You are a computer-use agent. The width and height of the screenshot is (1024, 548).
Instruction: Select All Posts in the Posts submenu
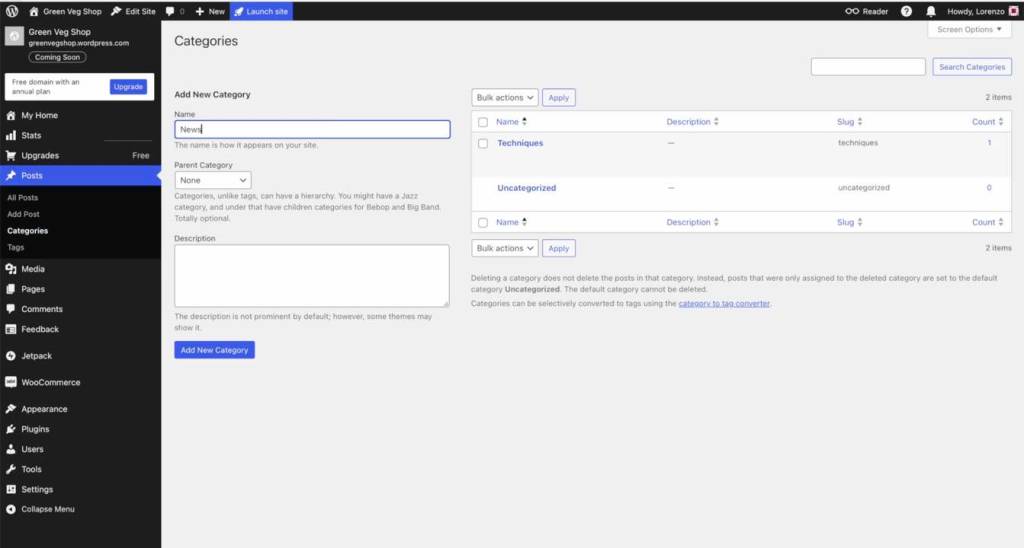click(23, 198)
